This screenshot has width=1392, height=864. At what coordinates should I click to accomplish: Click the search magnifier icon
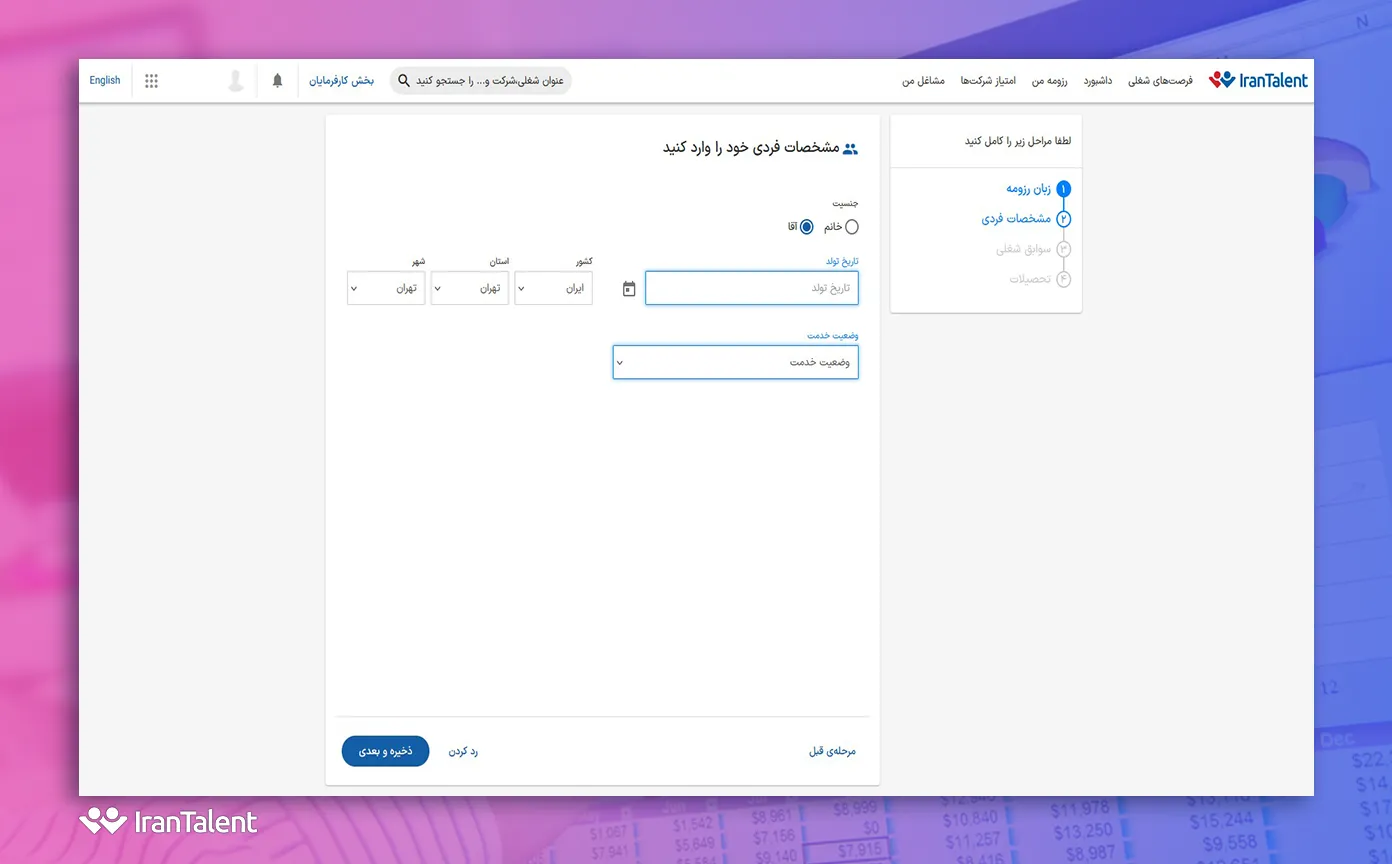point(404,81)
